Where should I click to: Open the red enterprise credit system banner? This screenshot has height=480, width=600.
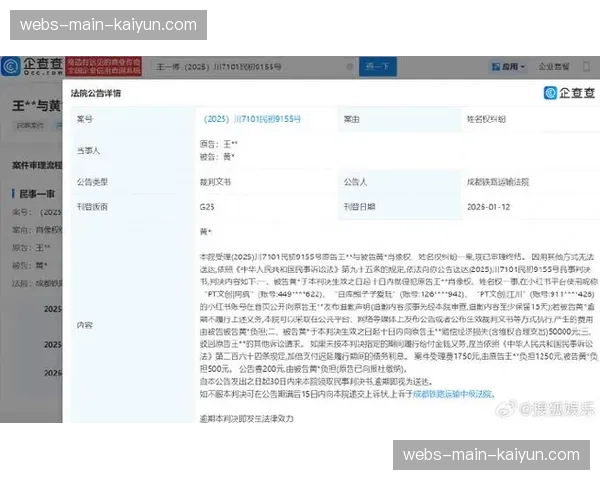[104, 67]
